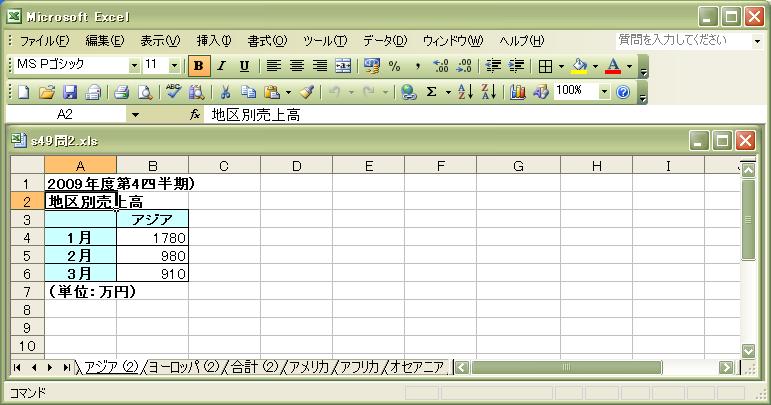Go to last sheet tab button

point(67,367)
